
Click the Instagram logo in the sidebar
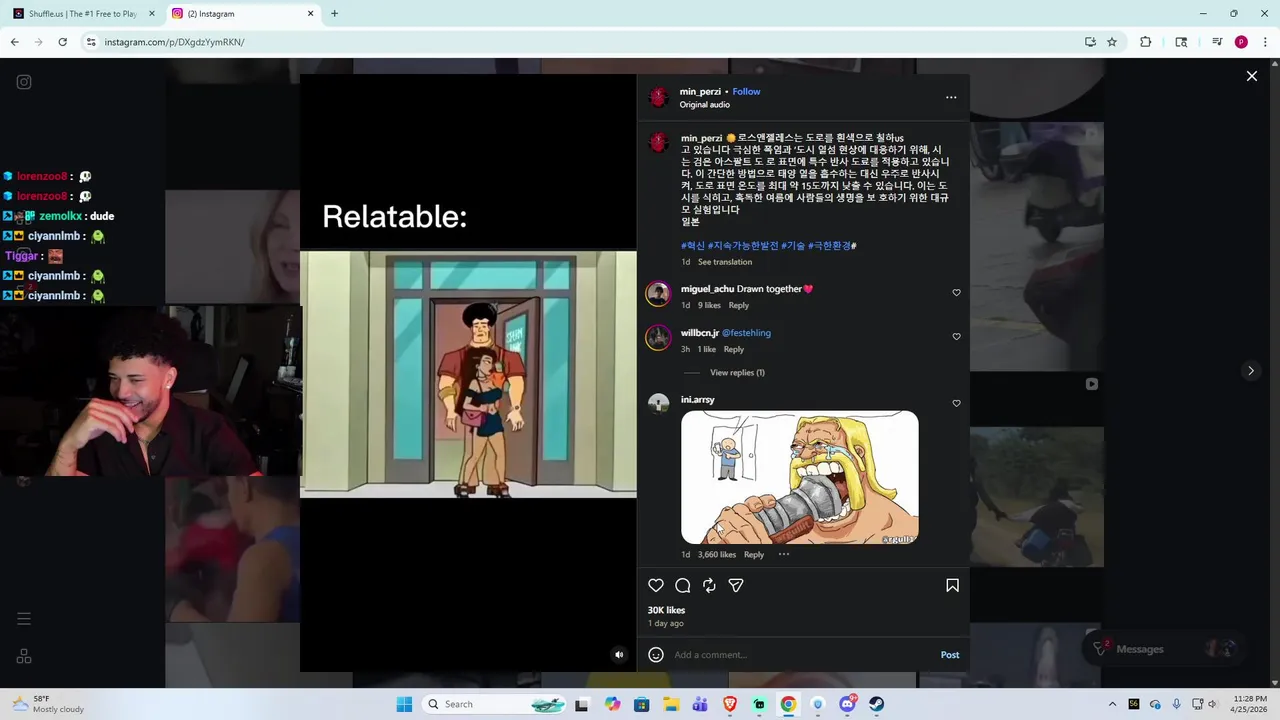tap(24, 82)
